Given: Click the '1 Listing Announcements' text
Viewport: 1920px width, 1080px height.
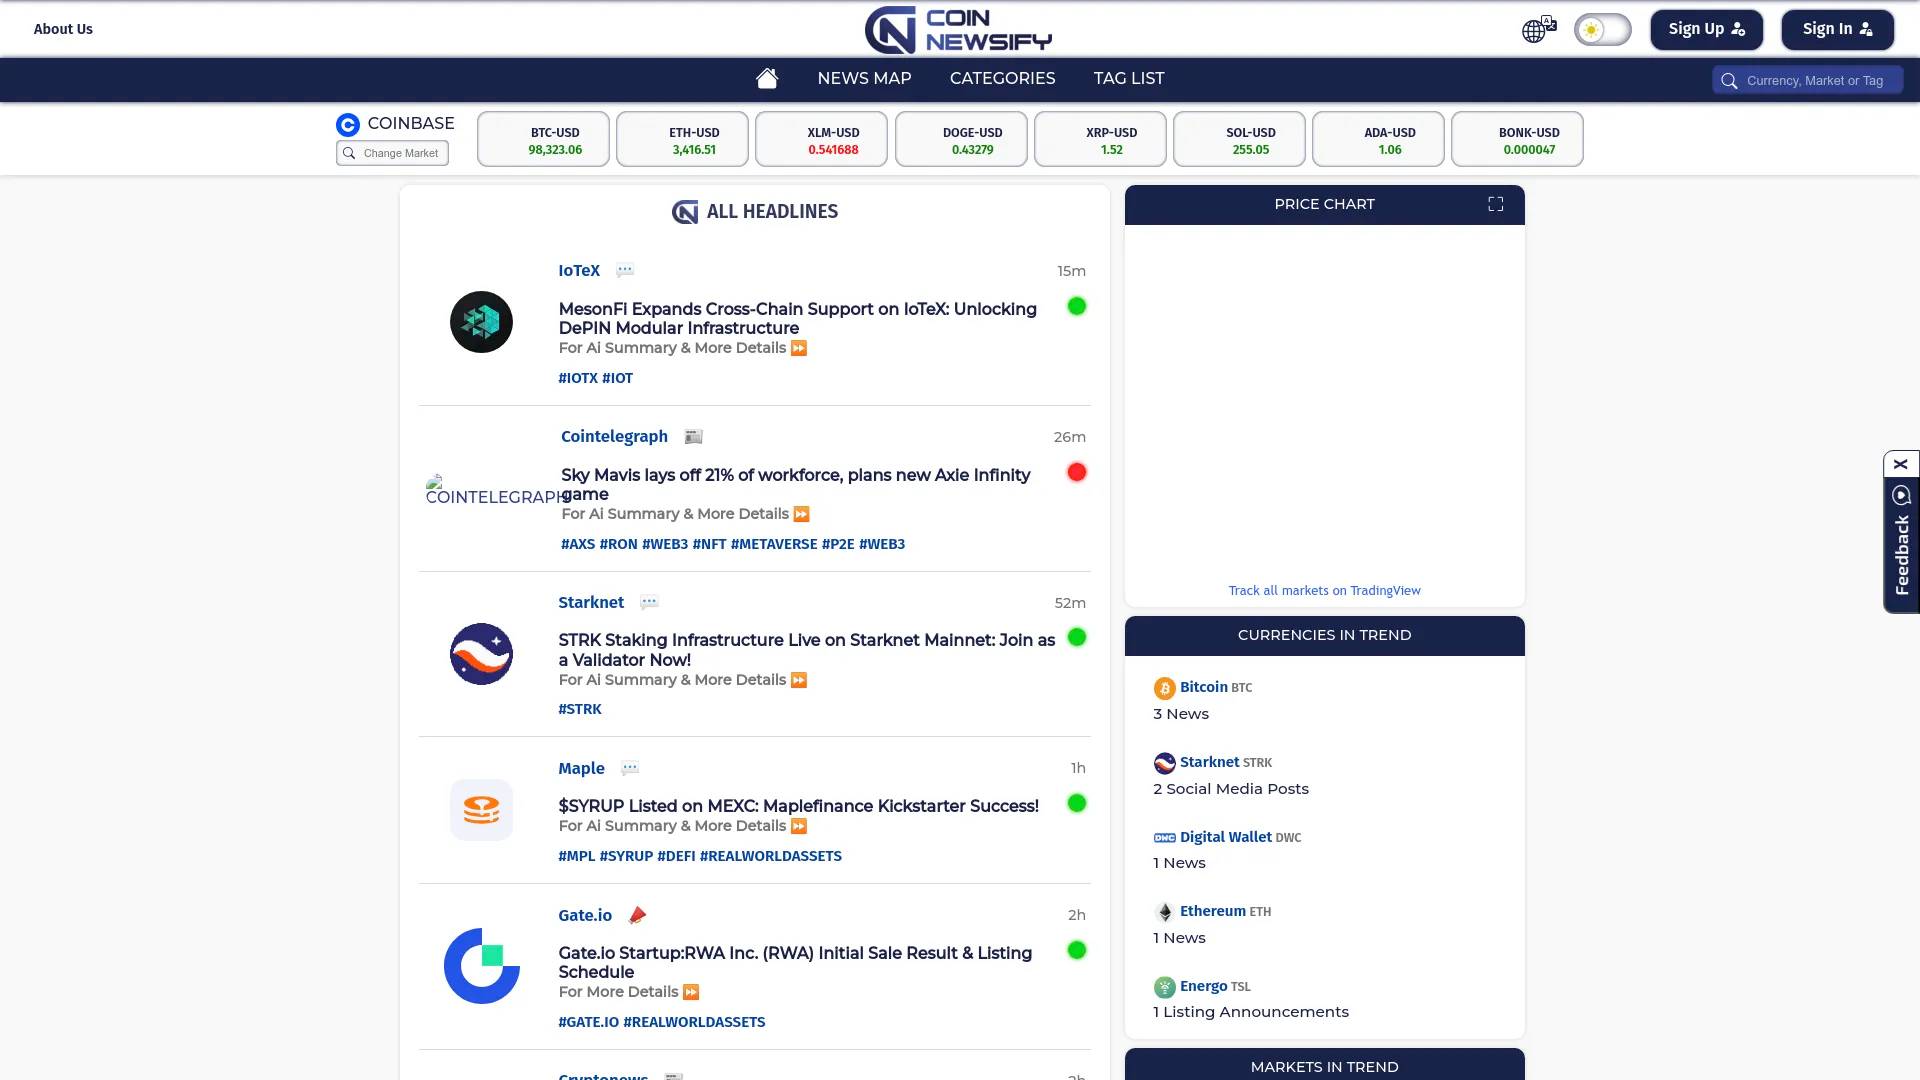Looking at the screenshot, I should [x=1250, y=1012].
